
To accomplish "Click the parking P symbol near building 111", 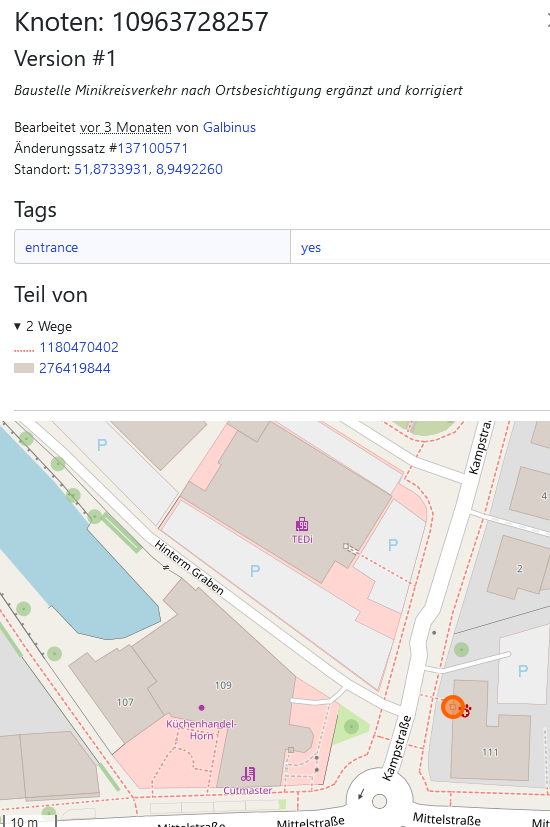I will tap(523, 671).
